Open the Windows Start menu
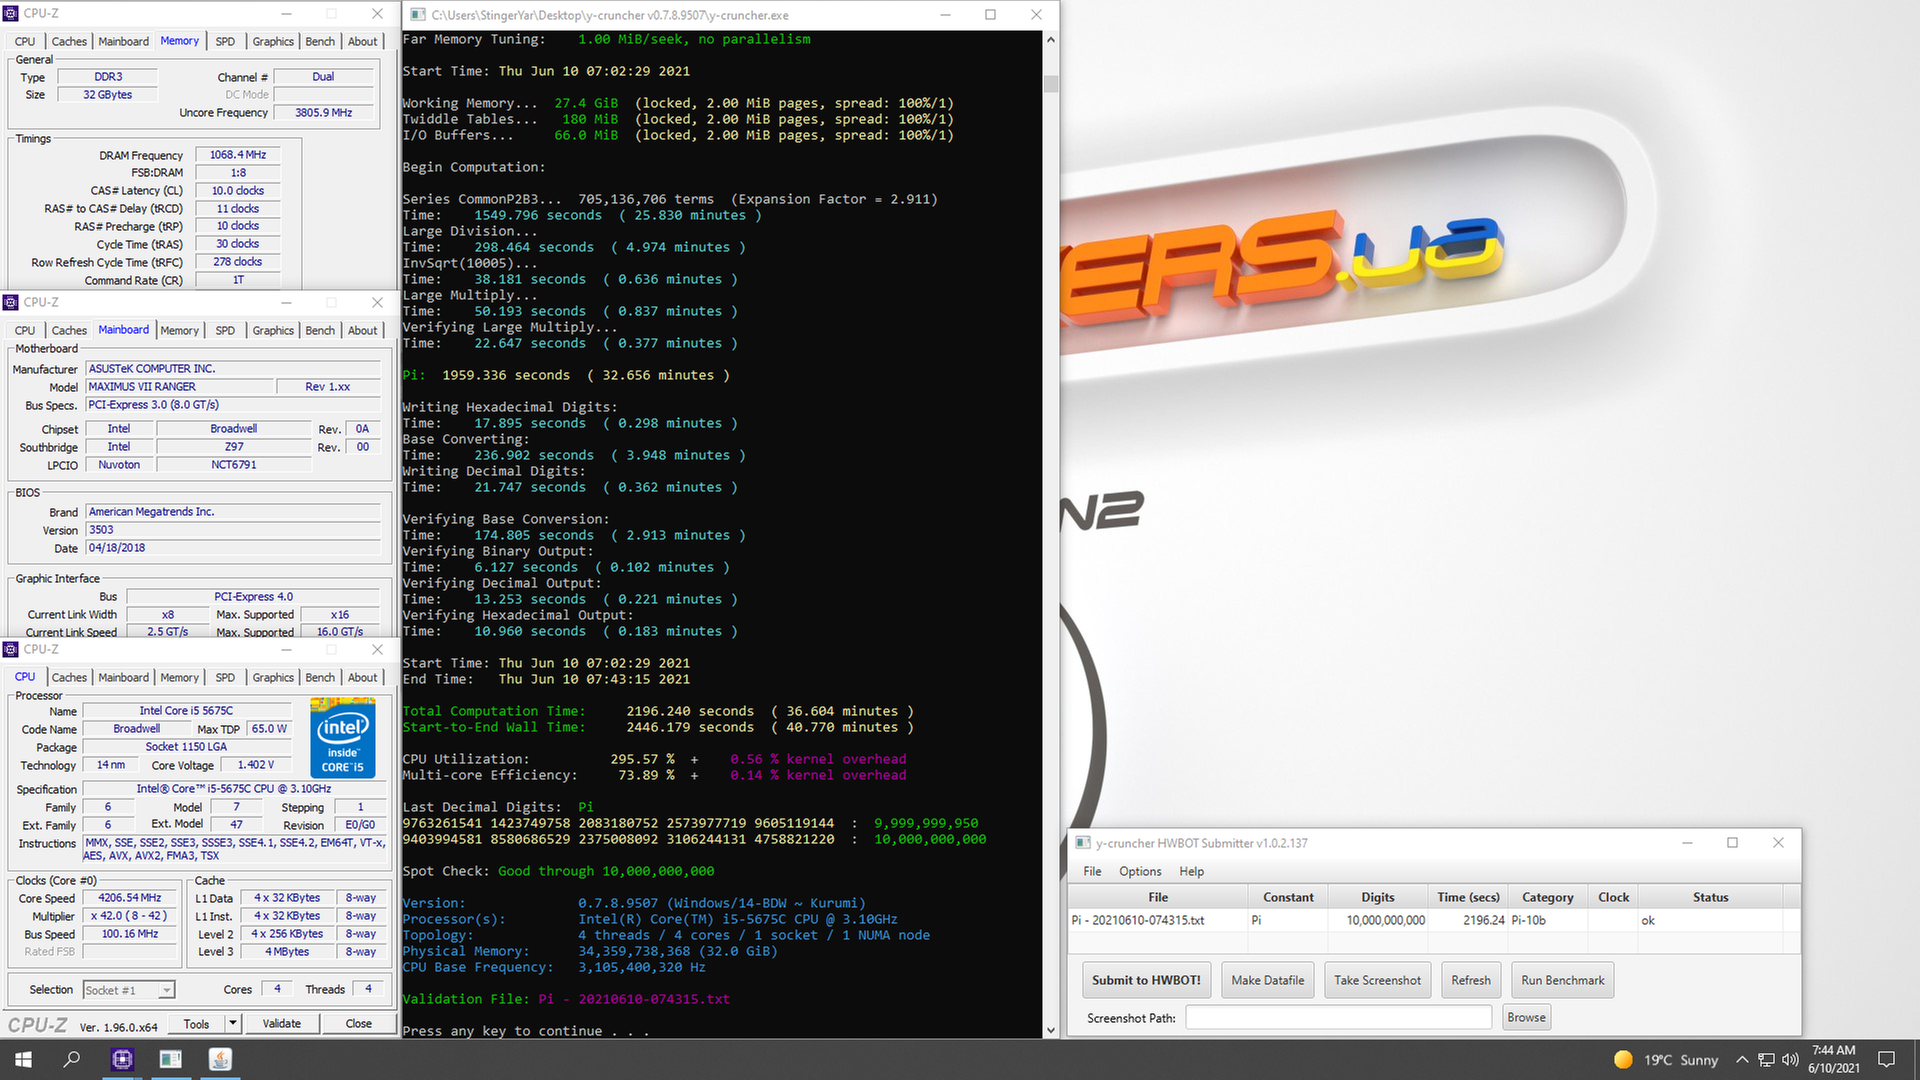 23,1059
